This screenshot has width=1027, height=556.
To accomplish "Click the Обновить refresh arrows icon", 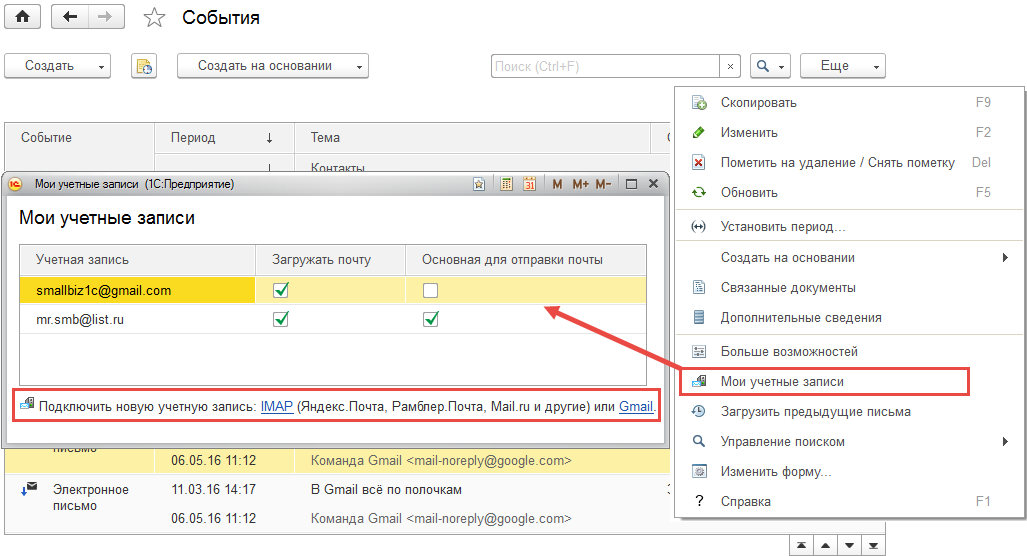I will pyautogui.click(x=699, y=193).
